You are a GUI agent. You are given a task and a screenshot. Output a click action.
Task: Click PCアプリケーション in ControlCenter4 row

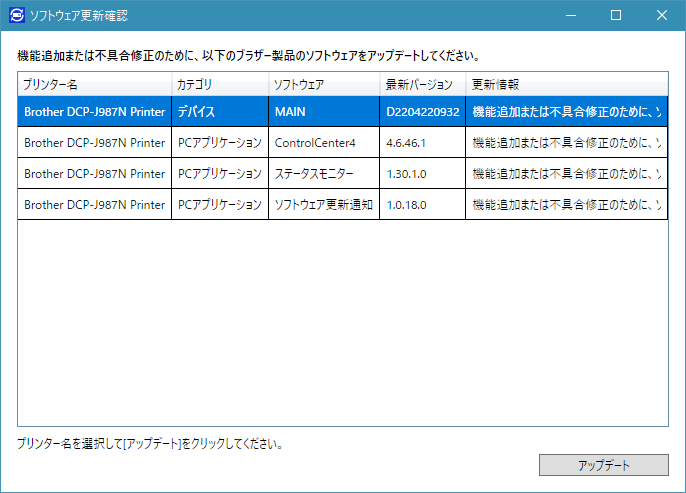[220, 143]
